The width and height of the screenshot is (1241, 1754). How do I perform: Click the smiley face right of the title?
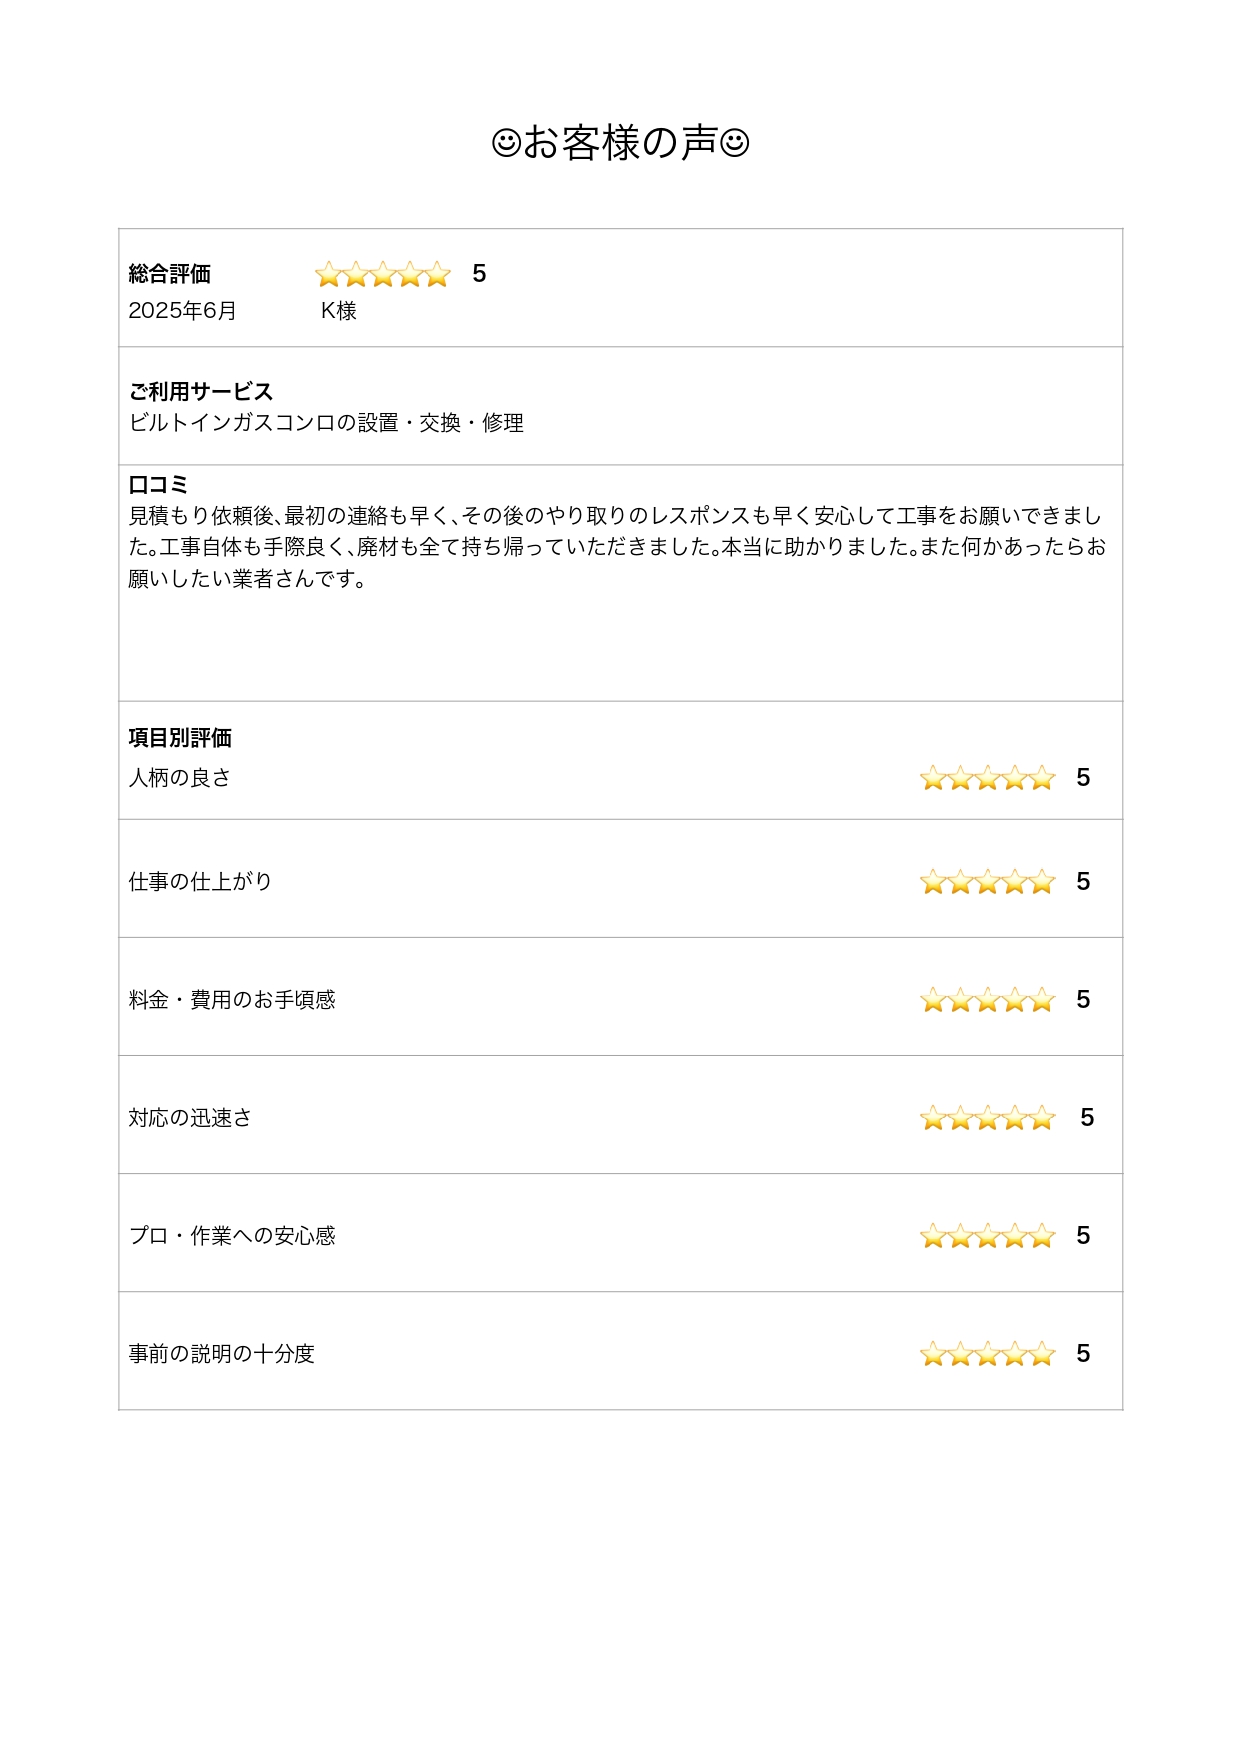735,143
